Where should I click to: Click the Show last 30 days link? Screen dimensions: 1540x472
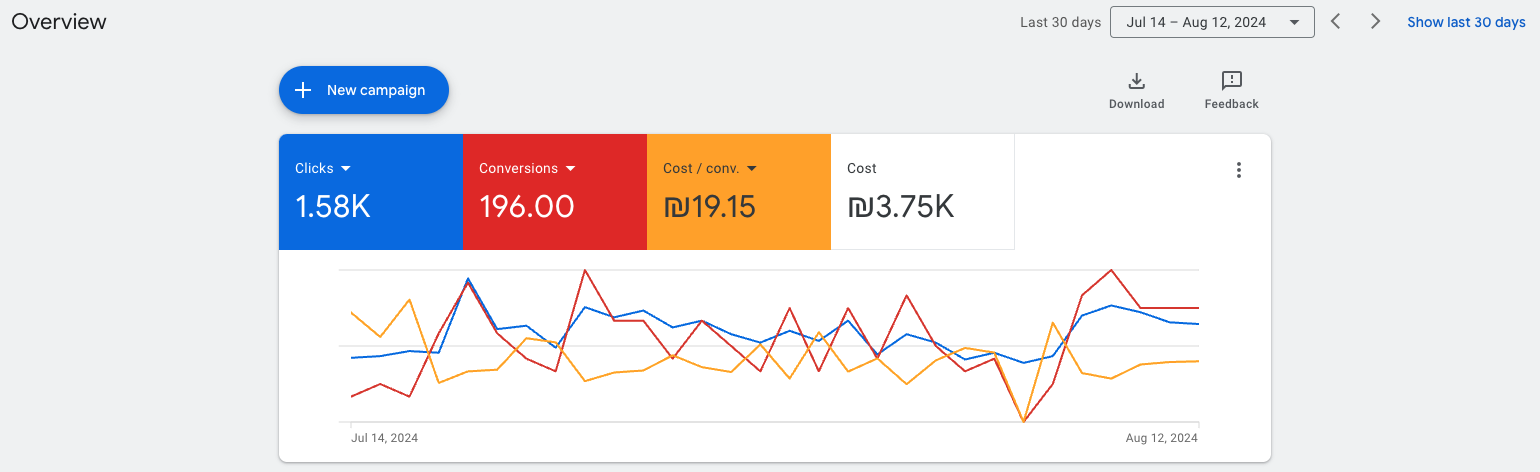1466,22
